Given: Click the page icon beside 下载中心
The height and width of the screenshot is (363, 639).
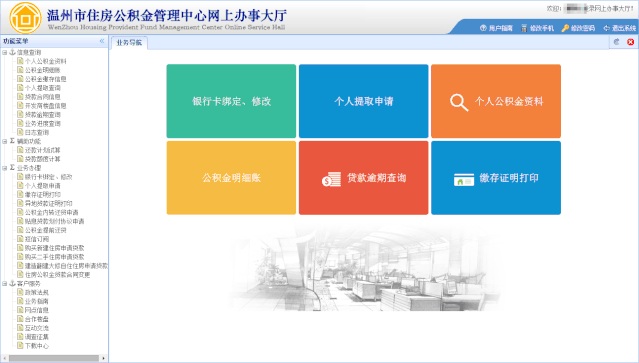Looking at the screenshot, I should coord(20,345).
